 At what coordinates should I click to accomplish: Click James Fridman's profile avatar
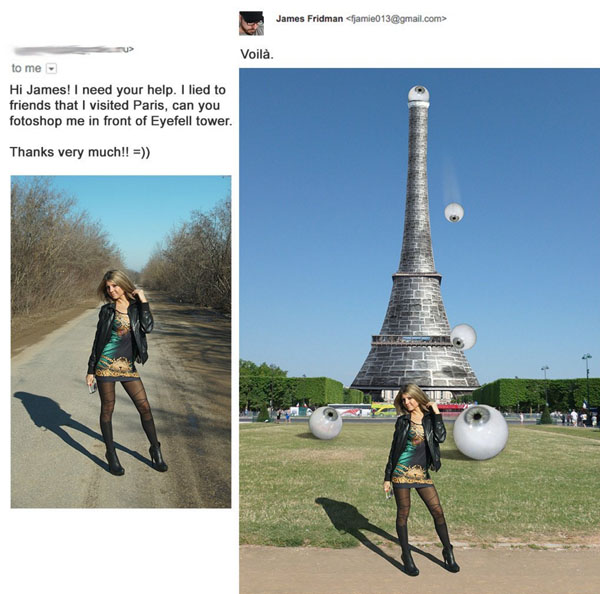coord(251,23)
